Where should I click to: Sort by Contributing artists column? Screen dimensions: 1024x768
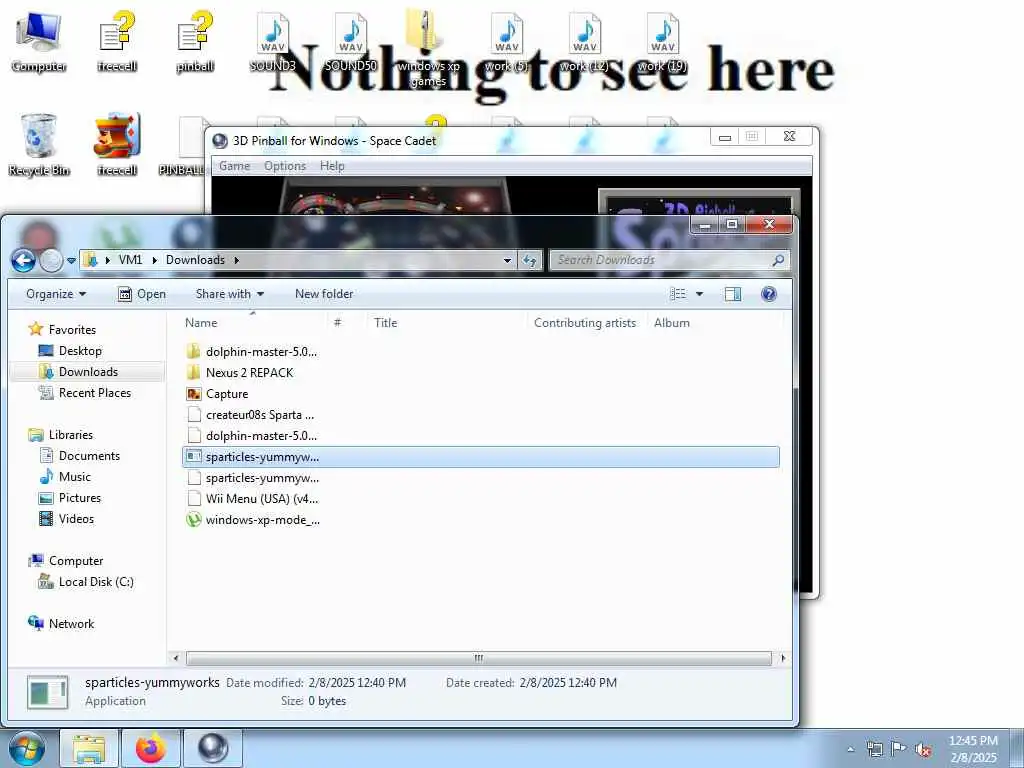(584, 323)
